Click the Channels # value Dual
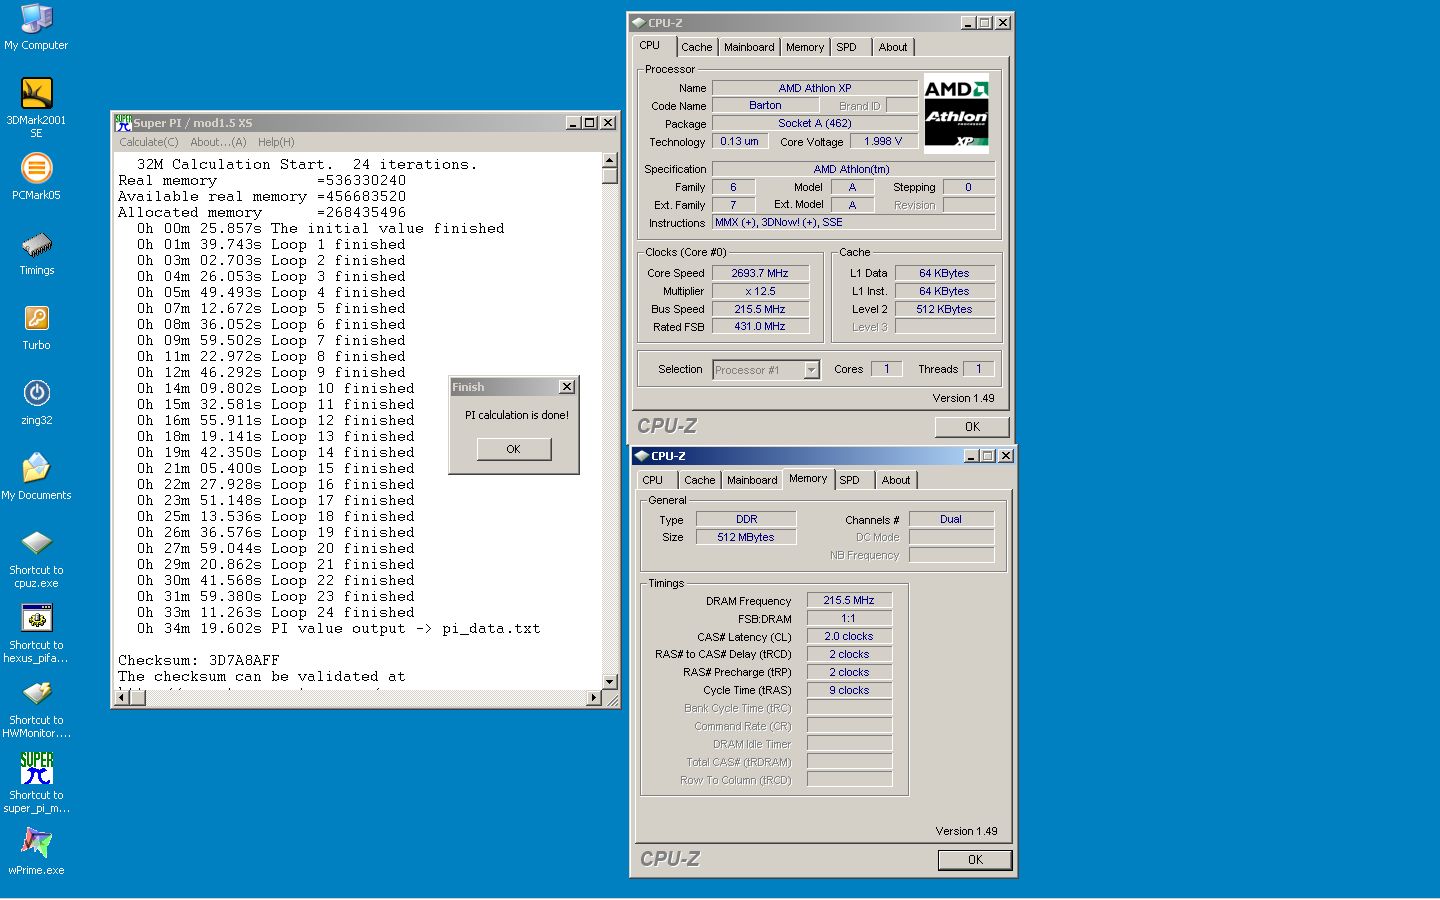The image size is (1440, 900). coord(951,520)
